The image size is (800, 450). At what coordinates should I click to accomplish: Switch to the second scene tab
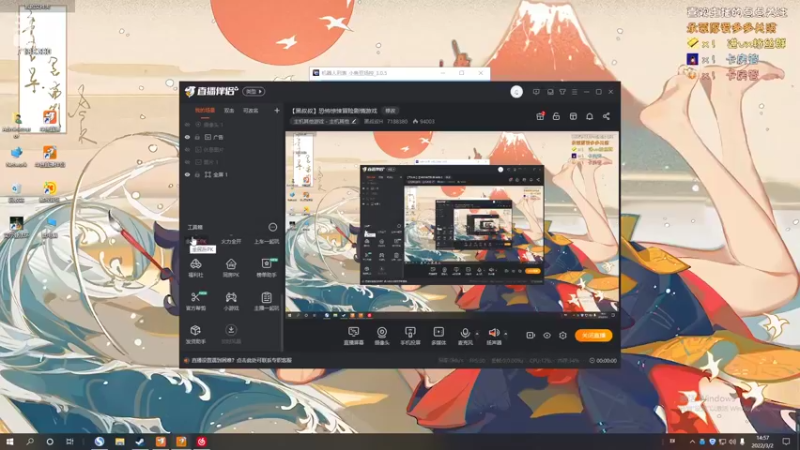click(229, 110)
